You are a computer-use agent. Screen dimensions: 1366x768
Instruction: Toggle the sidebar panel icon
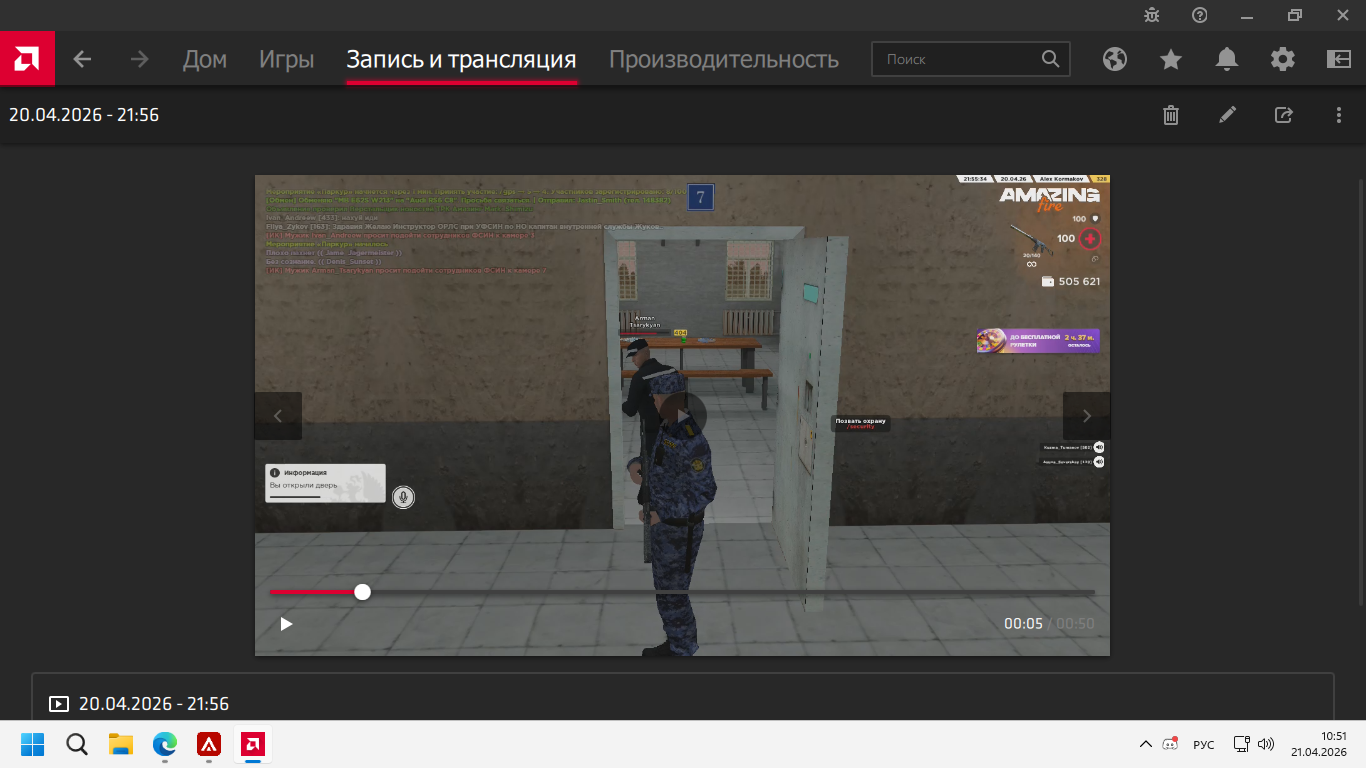click(x=1338, y=59)
